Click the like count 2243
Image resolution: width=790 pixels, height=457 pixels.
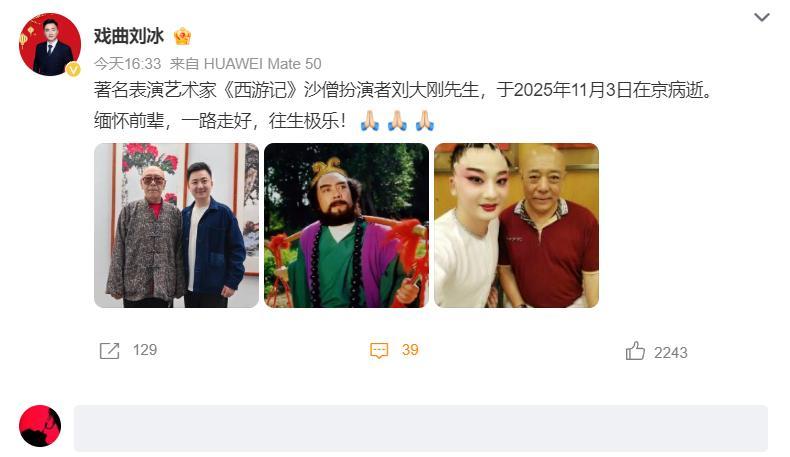671,353
